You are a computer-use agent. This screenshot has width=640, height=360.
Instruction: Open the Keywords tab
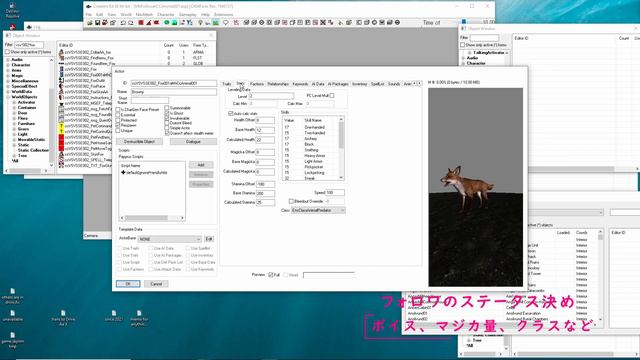(300, 84)
